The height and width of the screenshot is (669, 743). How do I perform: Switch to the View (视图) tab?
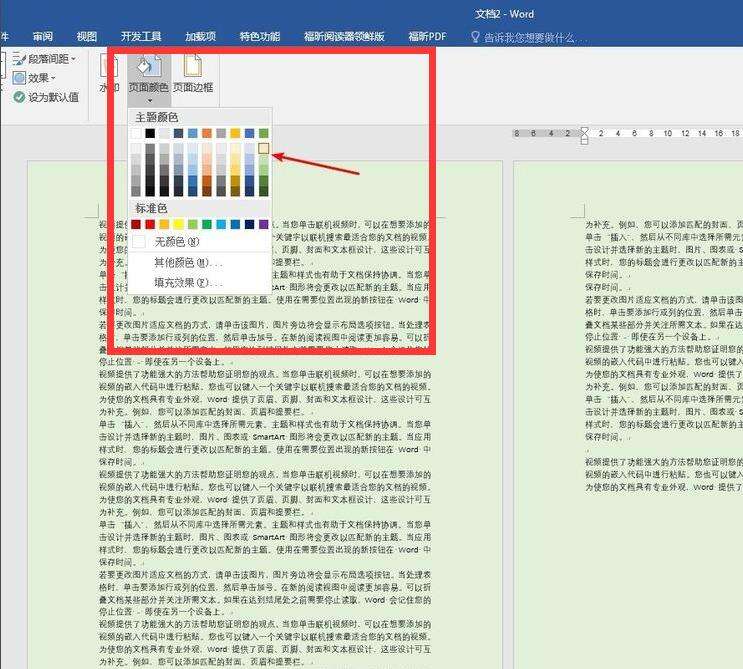pyautogui.click(x=87, y=36)
